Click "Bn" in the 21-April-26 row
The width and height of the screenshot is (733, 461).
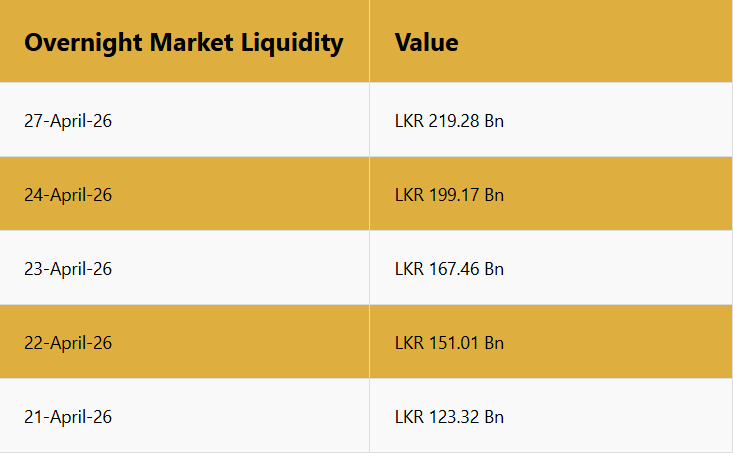[x=494, y=417]
